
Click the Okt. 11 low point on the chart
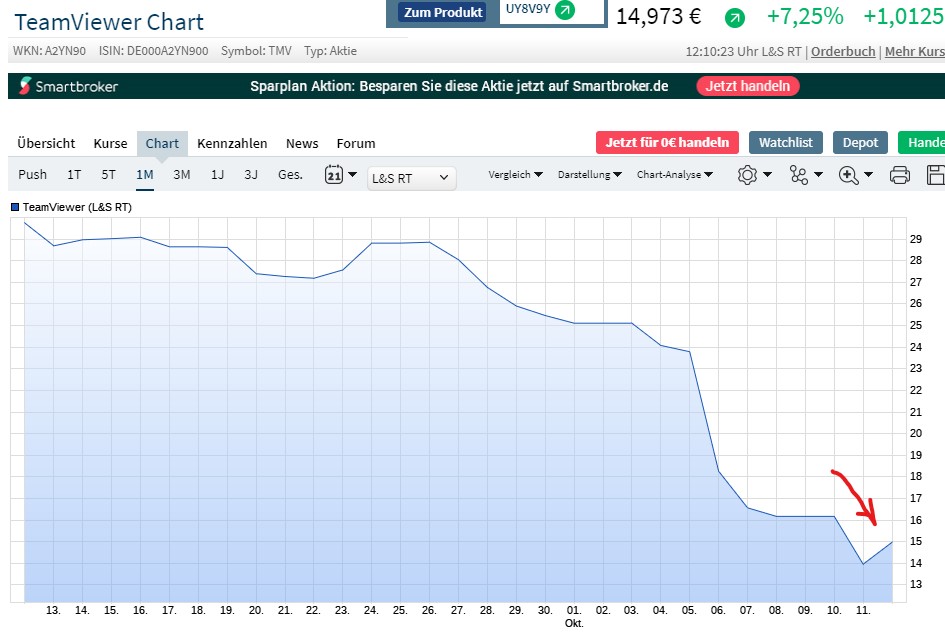[863, 564]
